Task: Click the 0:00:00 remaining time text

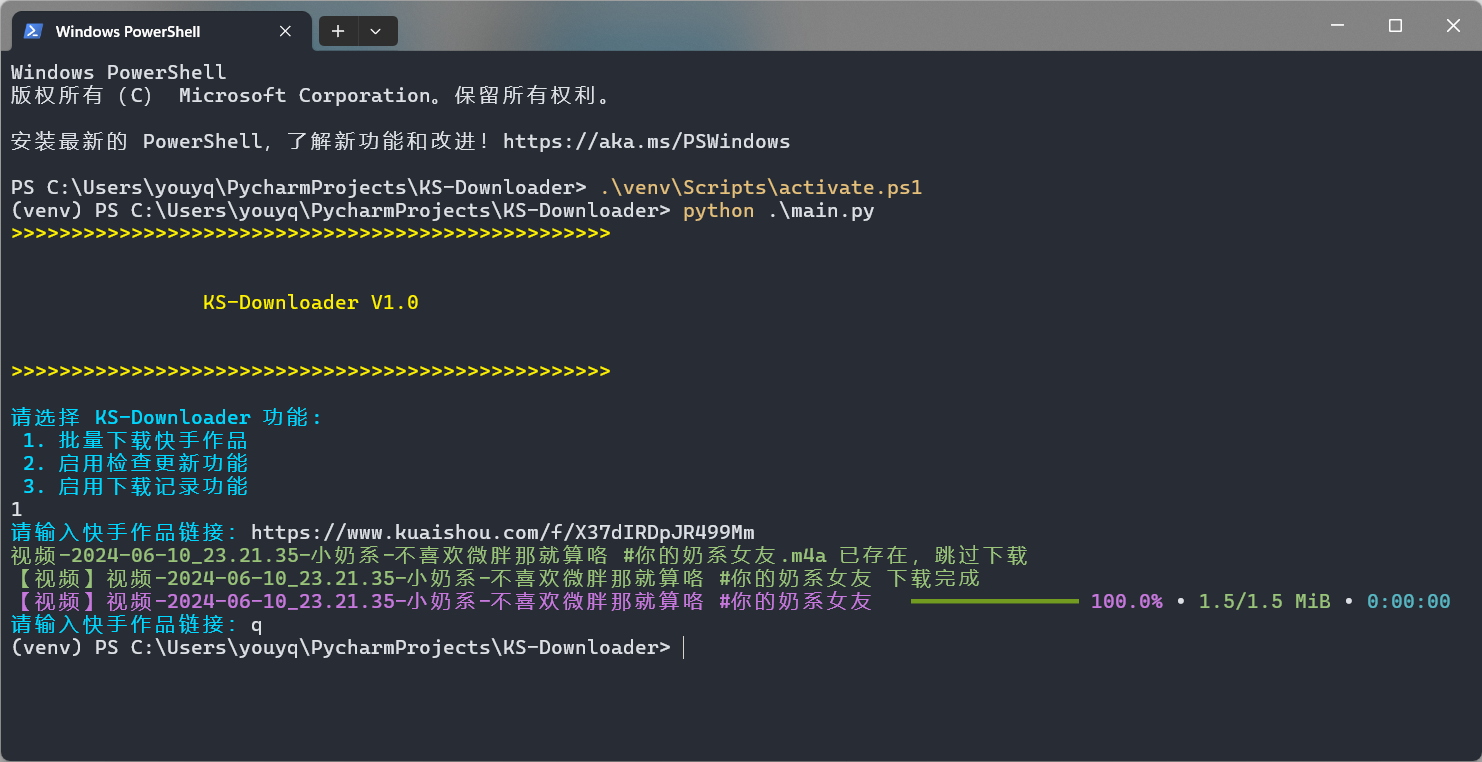Action: (1409, 601)
